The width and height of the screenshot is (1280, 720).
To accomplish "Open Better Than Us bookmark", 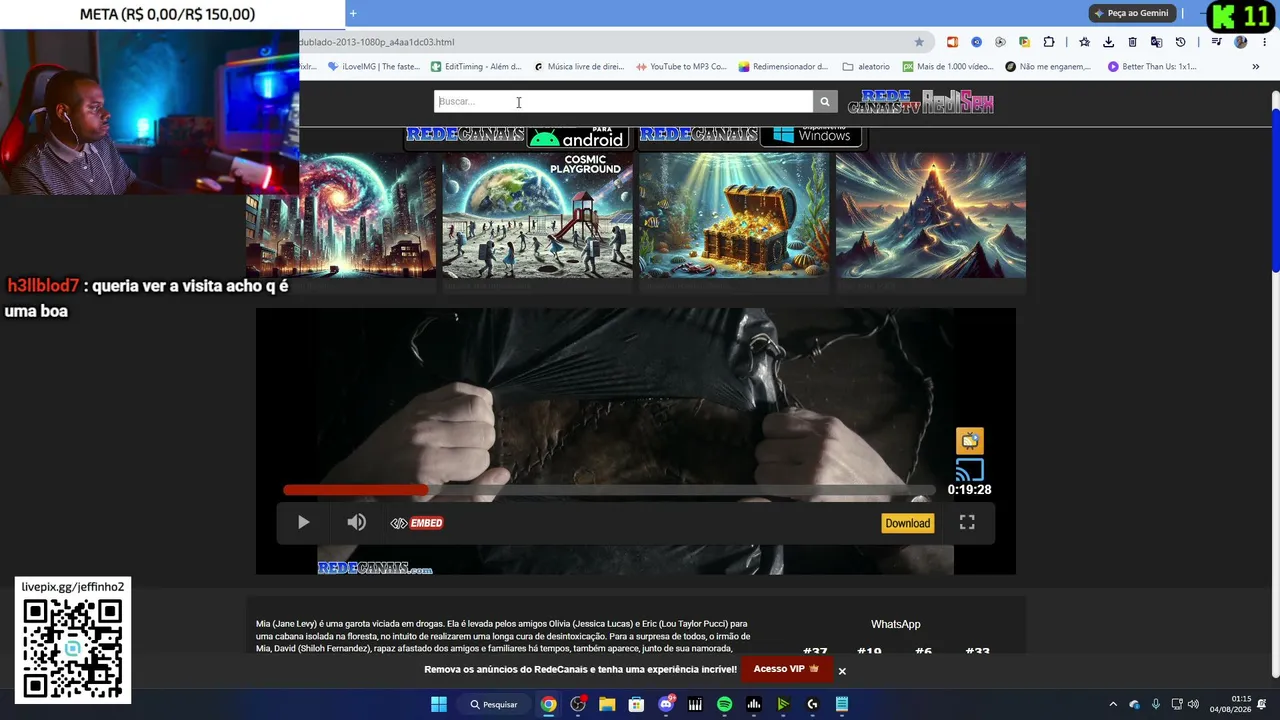I will [1152, 67].
